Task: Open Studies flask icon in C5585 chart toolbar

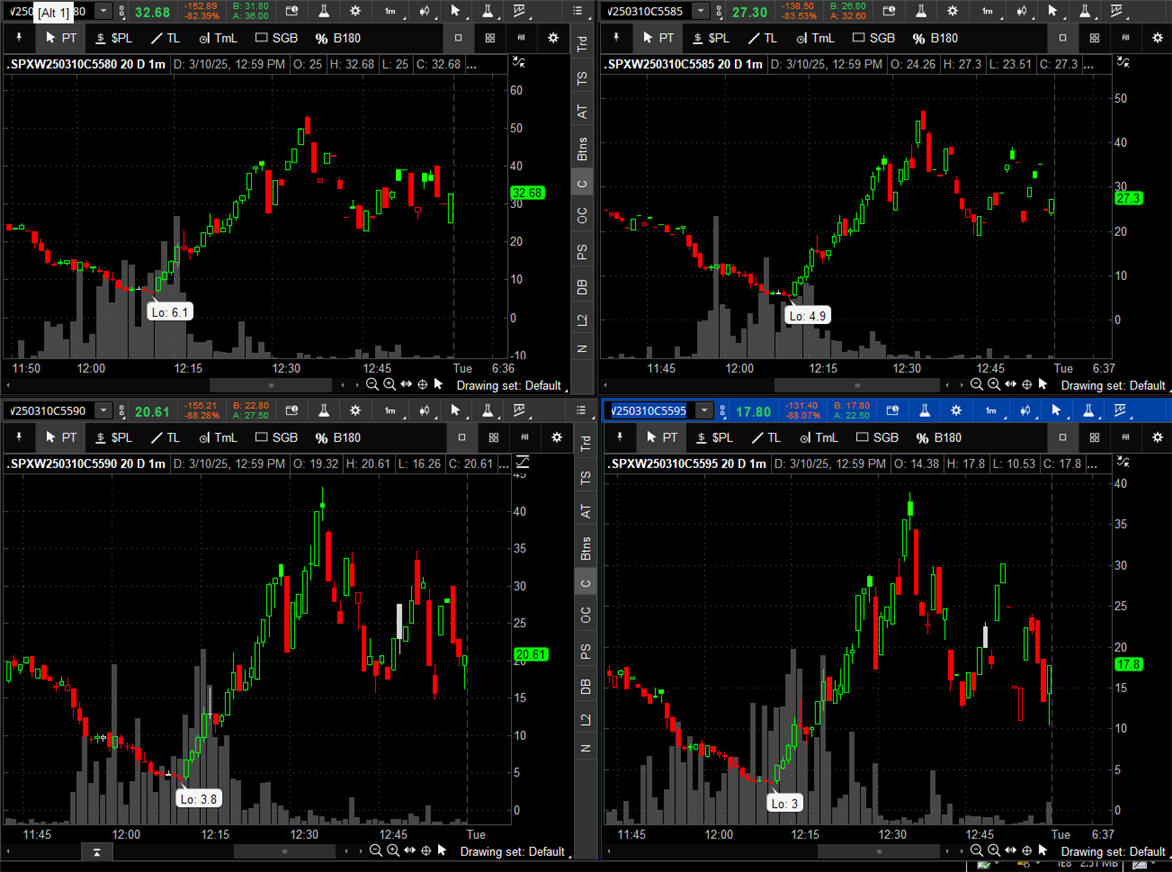Action: tap(921, 11)
